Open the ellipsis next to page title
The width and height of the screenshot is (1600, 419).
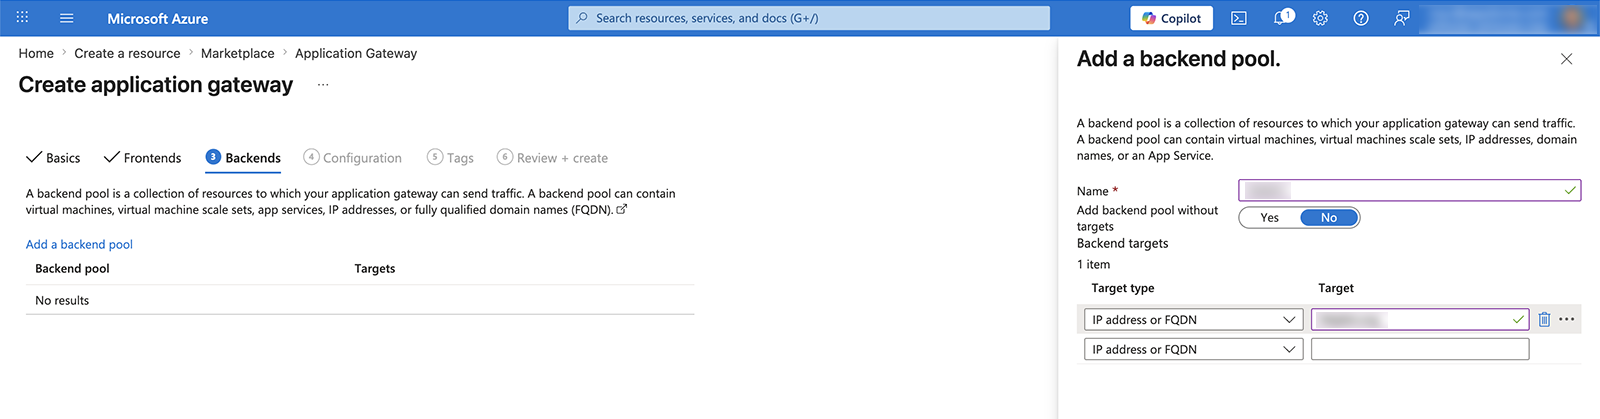(323, 85)
